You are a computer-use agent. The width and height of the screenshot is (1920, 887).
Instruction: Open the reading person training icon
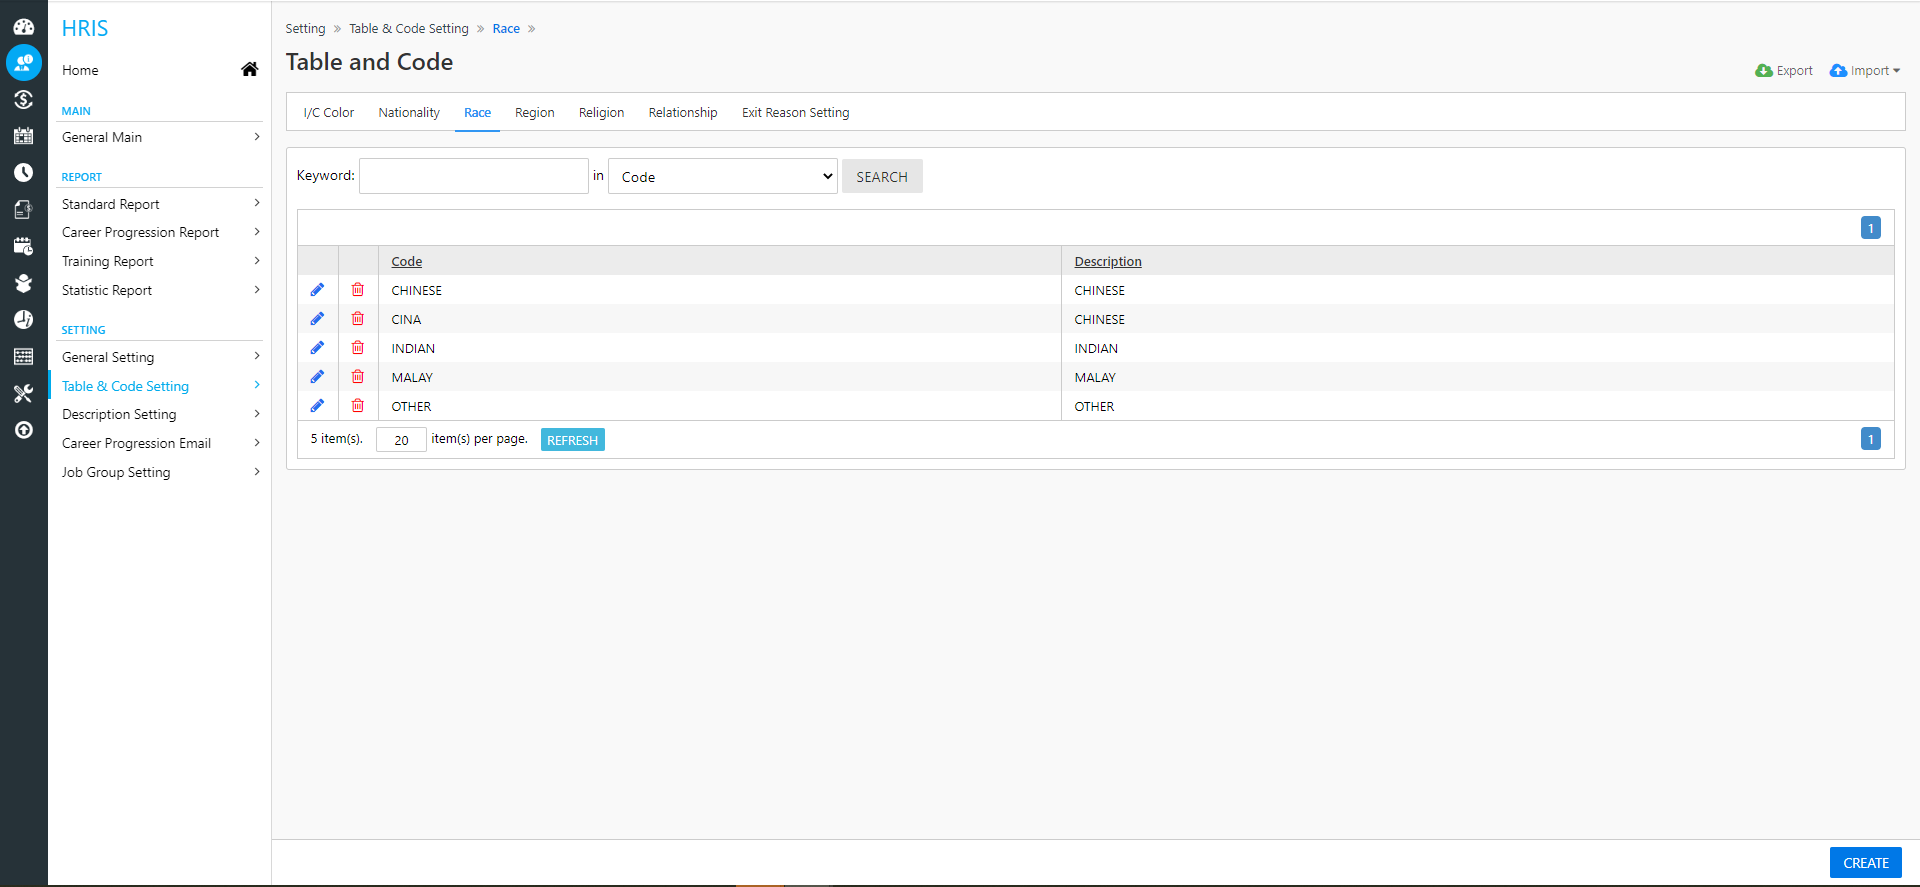(24, 283)
